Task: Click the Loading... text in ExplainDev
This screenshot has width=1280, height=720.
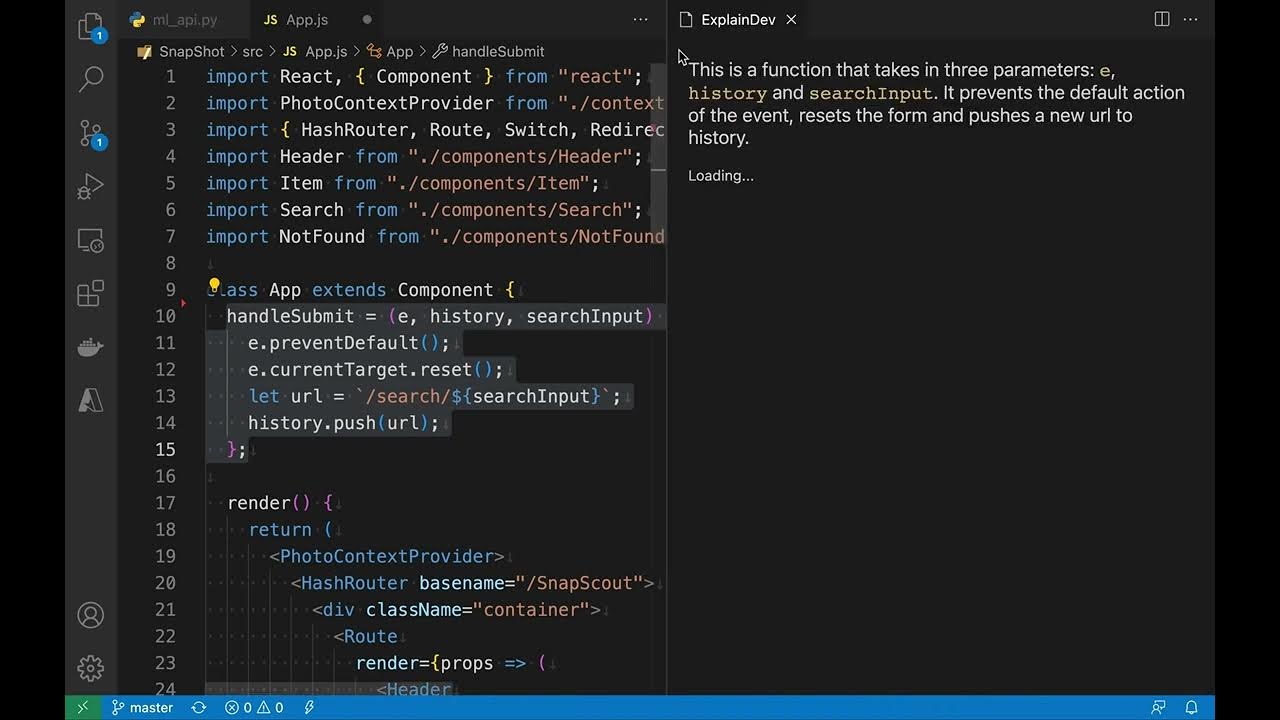Action: coord(721,176)
